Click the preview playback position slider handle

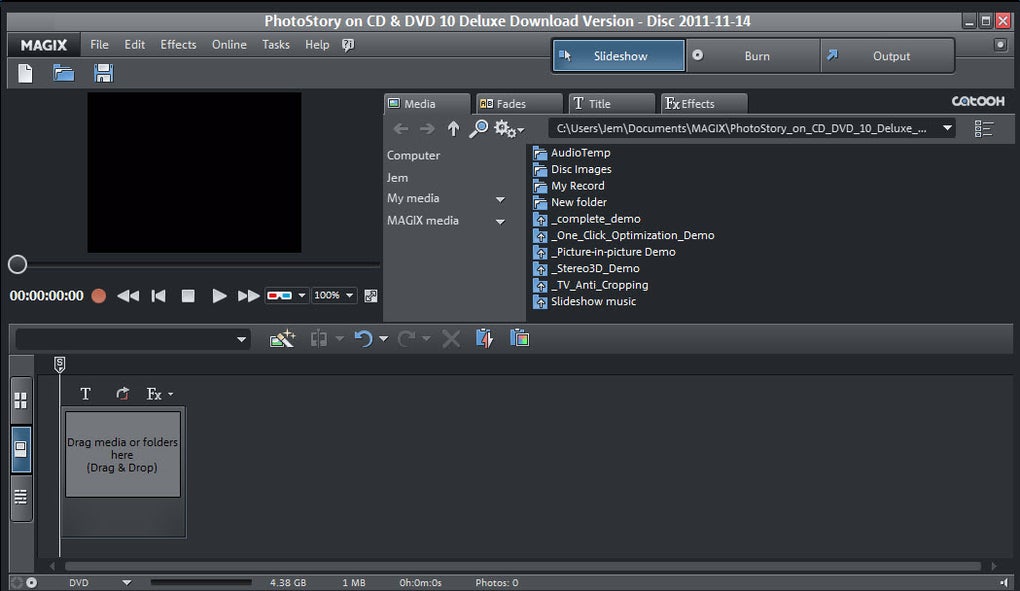click(17, 264)
